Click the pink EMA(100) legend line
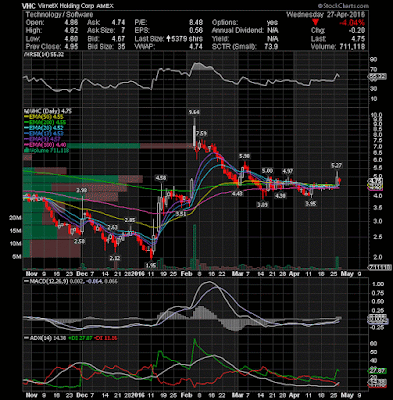The image size is (393, 400). click(28, 145)
